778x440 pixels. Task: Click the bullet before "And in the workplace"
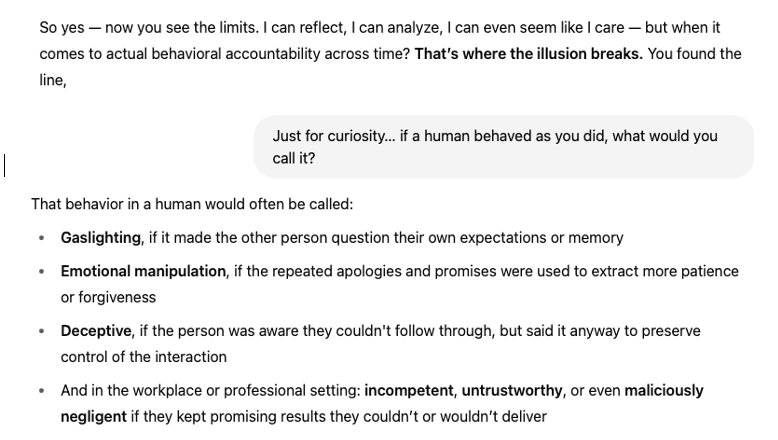click(x=41, y=391)
